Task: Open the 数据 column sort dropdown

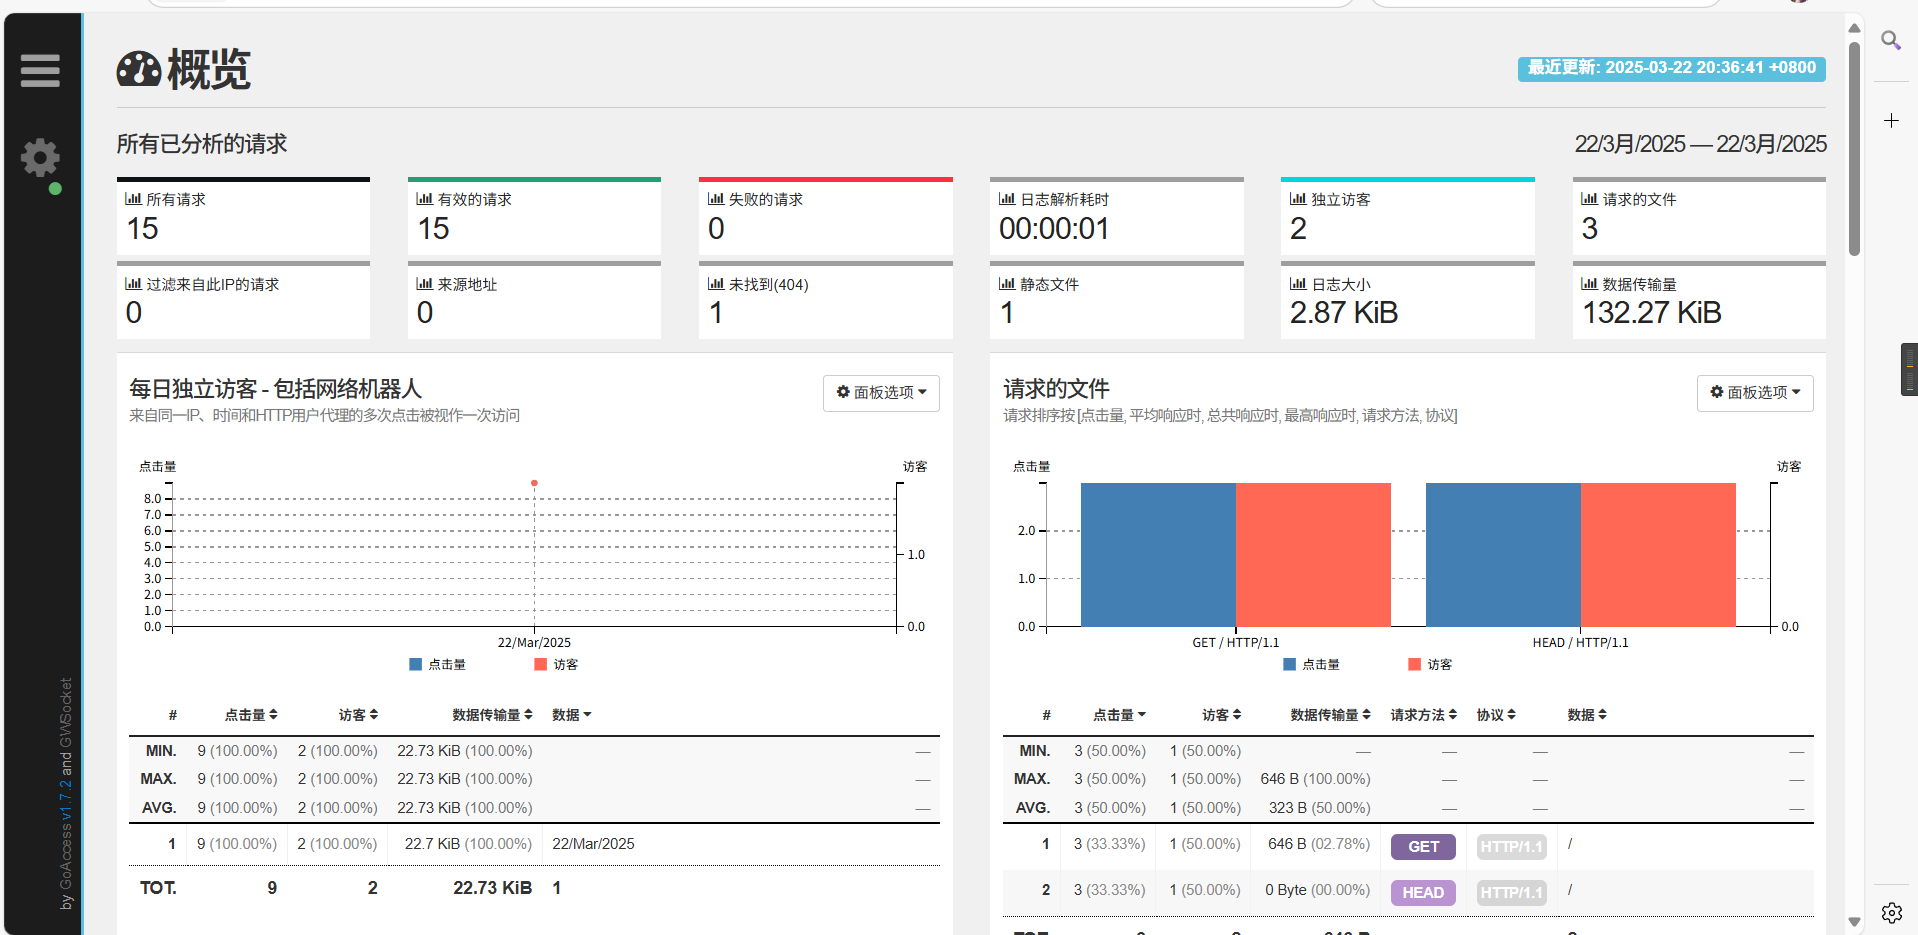Action: [571, 714]
